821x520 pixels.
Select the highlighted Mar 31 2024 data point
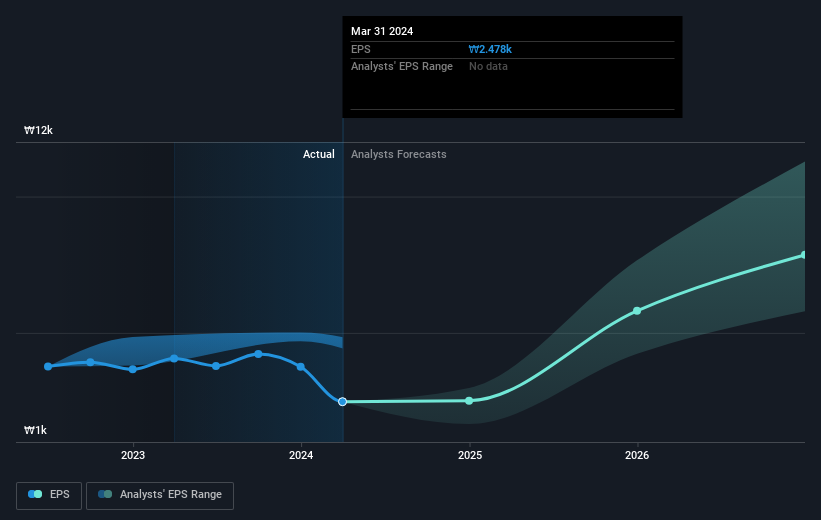click(342, 402)
